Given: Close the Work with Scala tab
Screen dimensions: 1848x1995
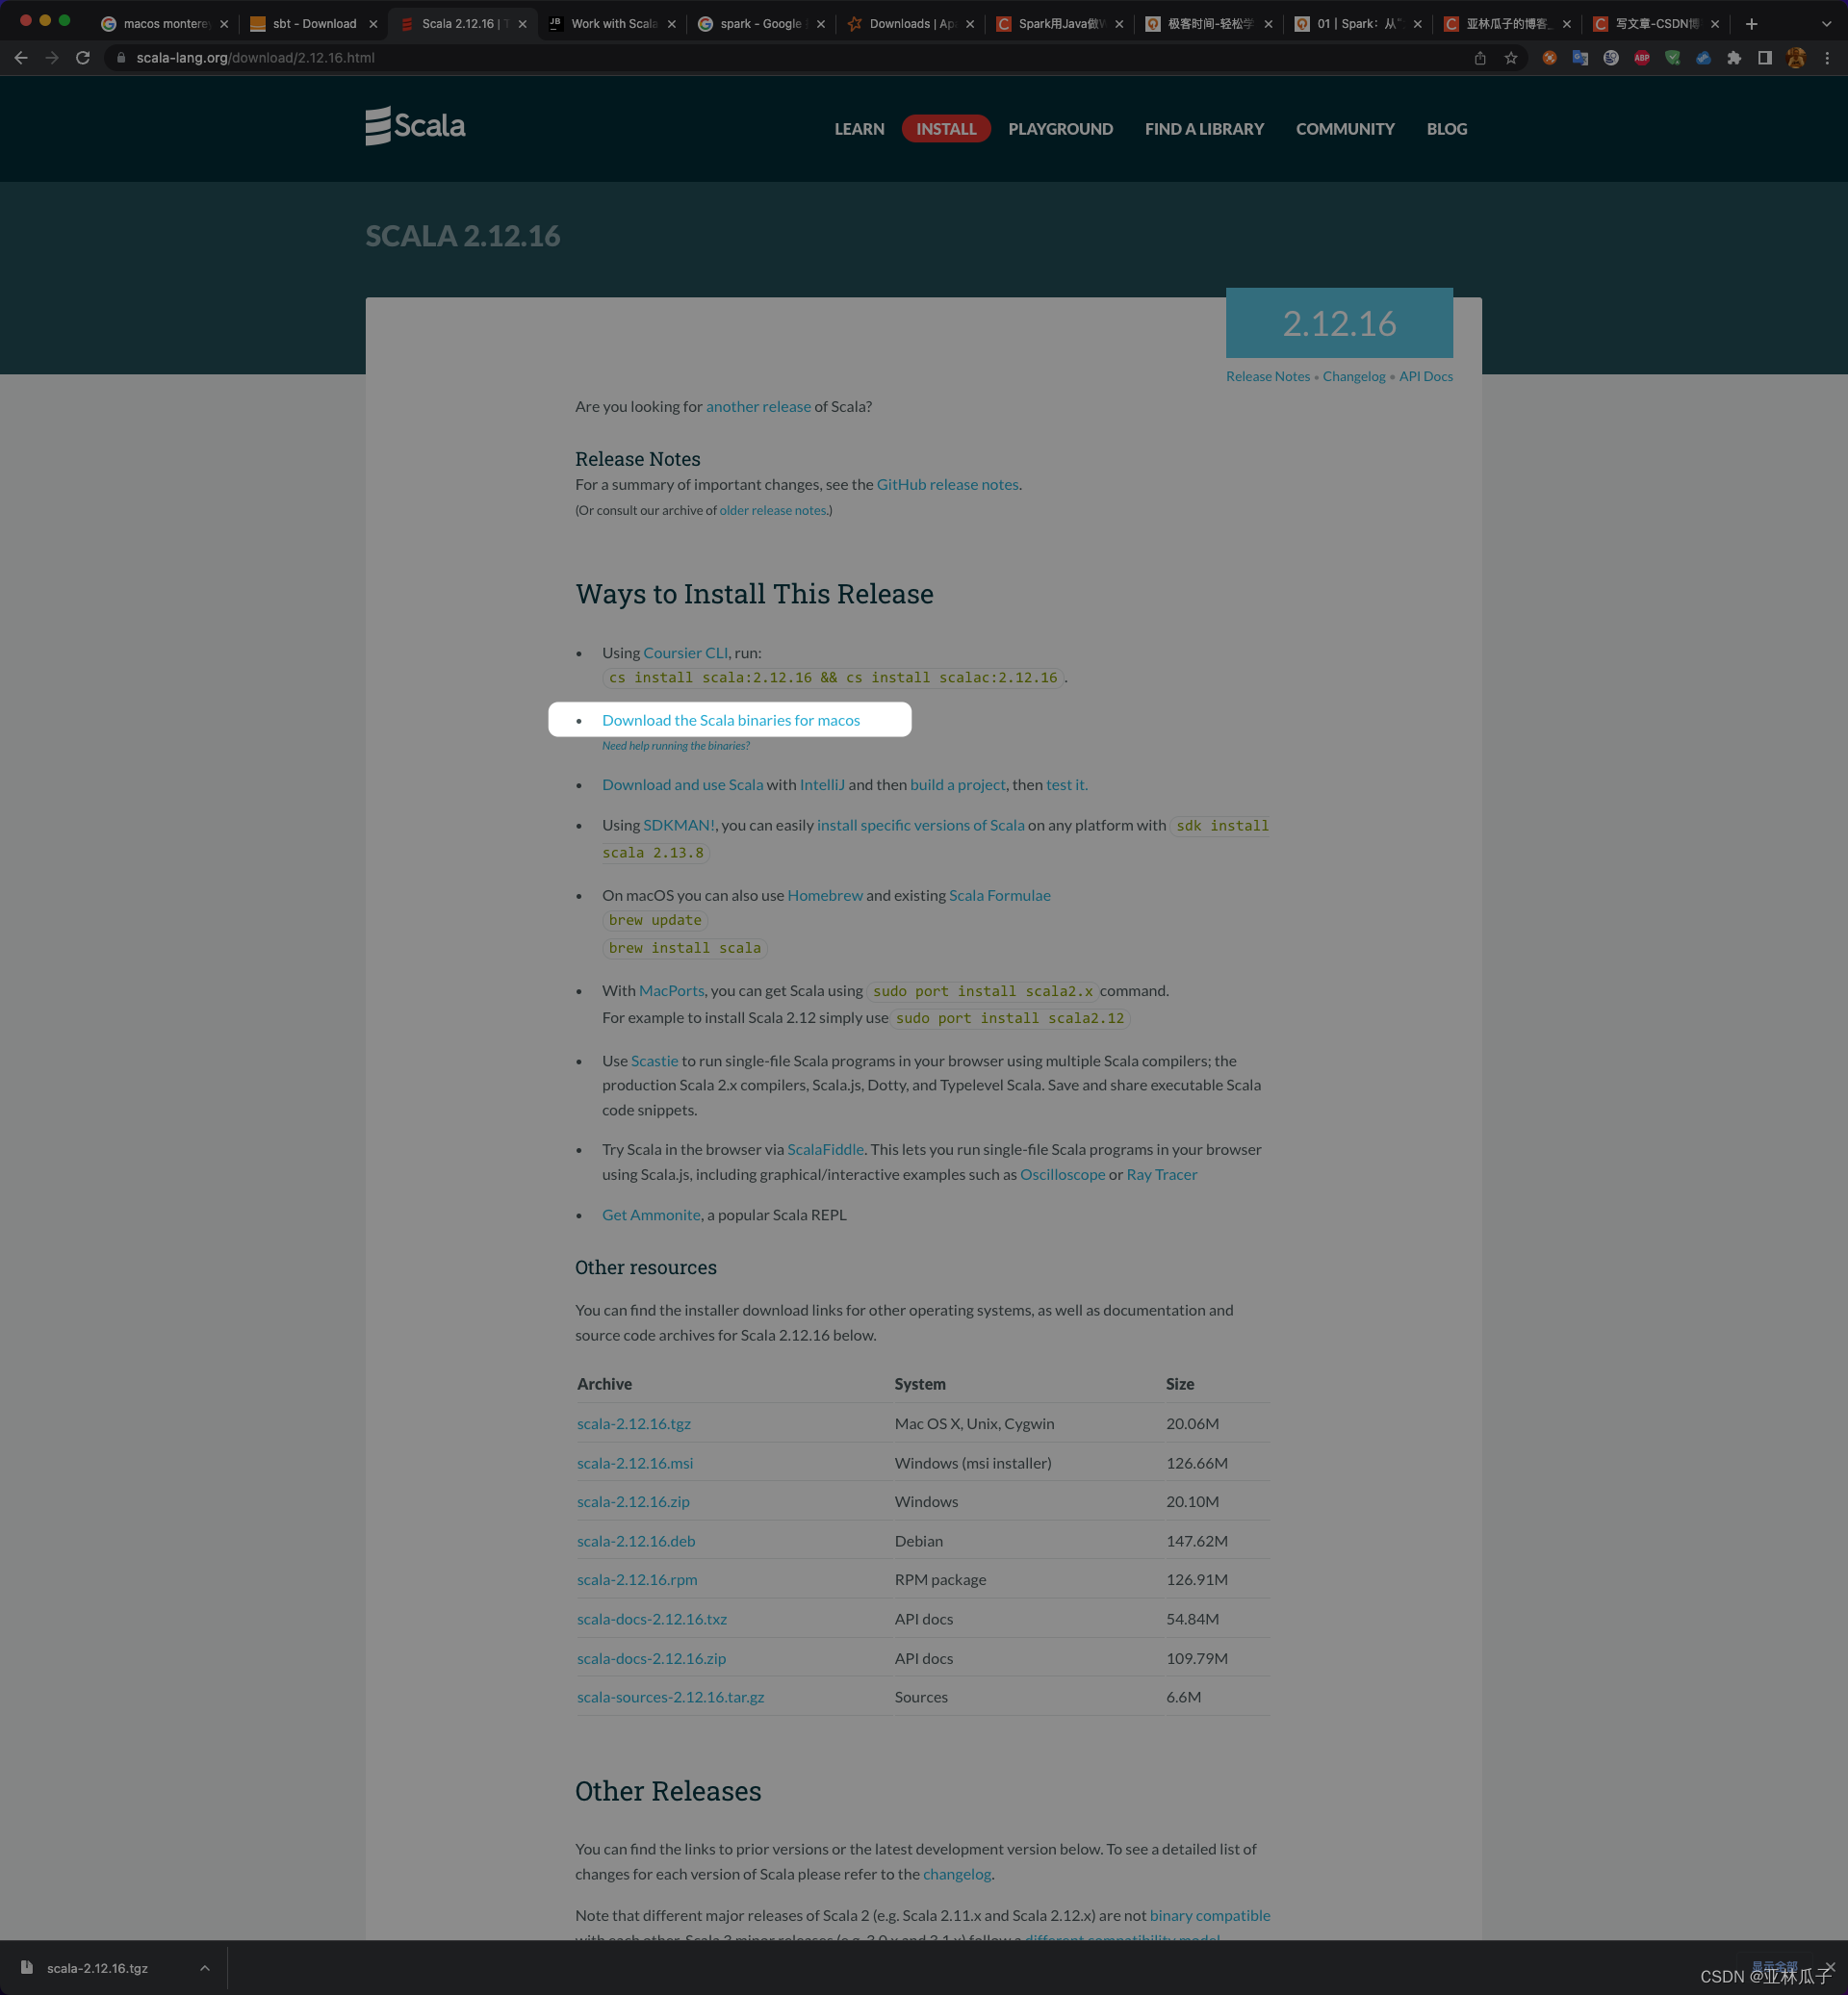Looking at the screenshot, I should 671,24.
